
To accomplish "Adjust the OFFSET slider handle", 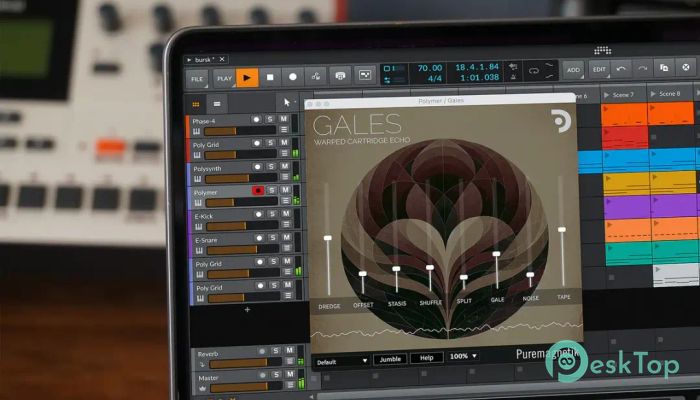I will click(362, 274).
